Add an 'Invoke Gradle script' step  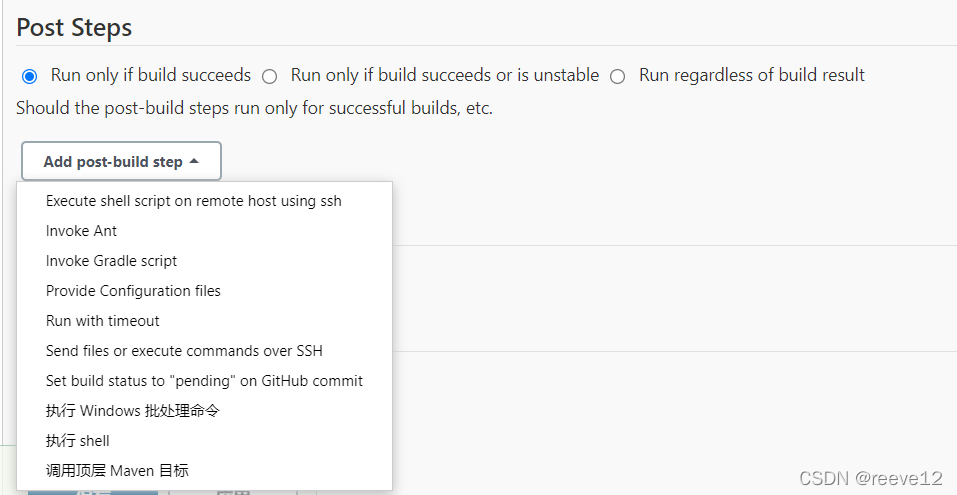(111, 261)
